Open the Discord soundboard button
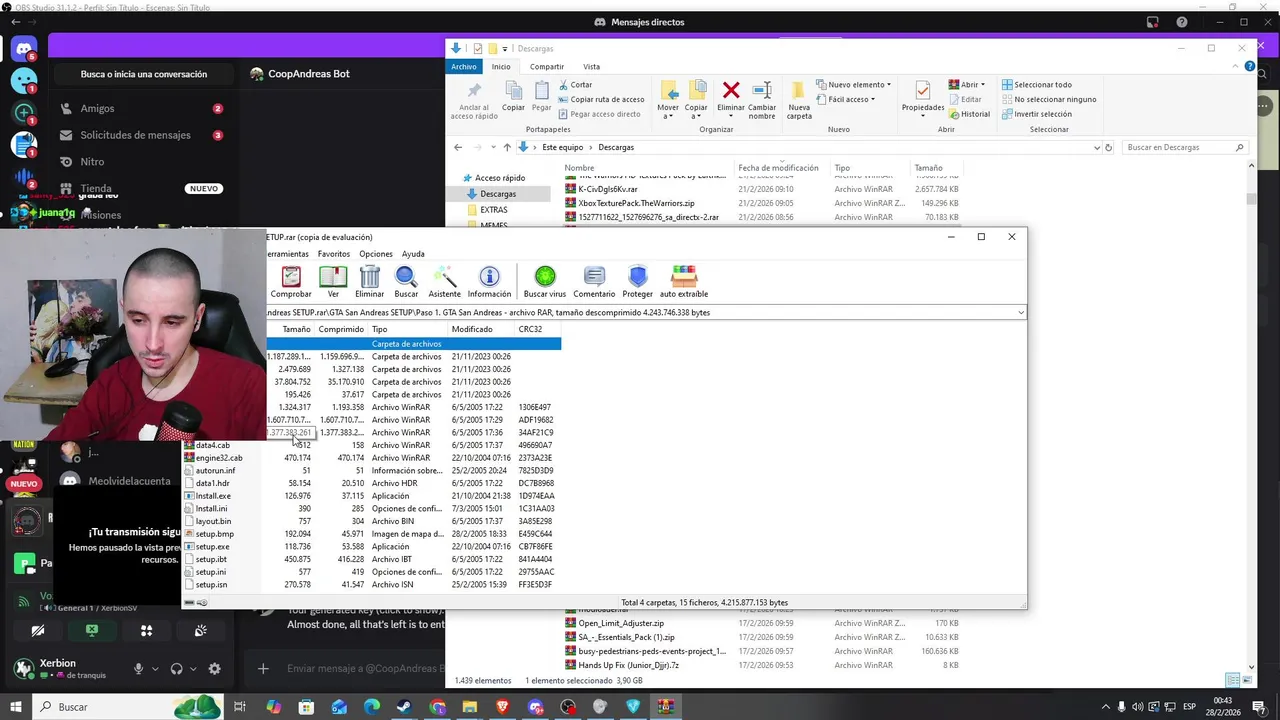Viewport: 1280px width, 720px height. tap(200, 630)
